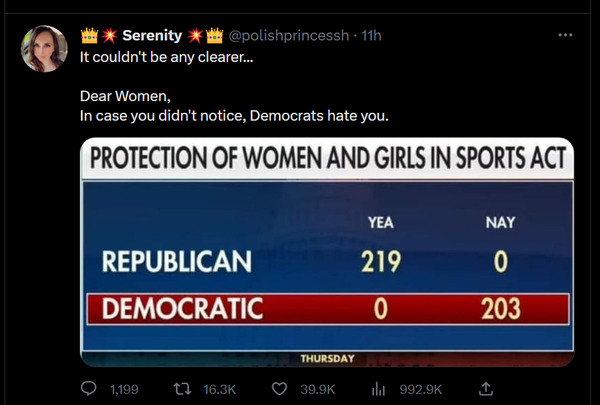Viewport: 600px width, 405px height.
Task: Click the 11h timestamp
Action: coord(370,36)
